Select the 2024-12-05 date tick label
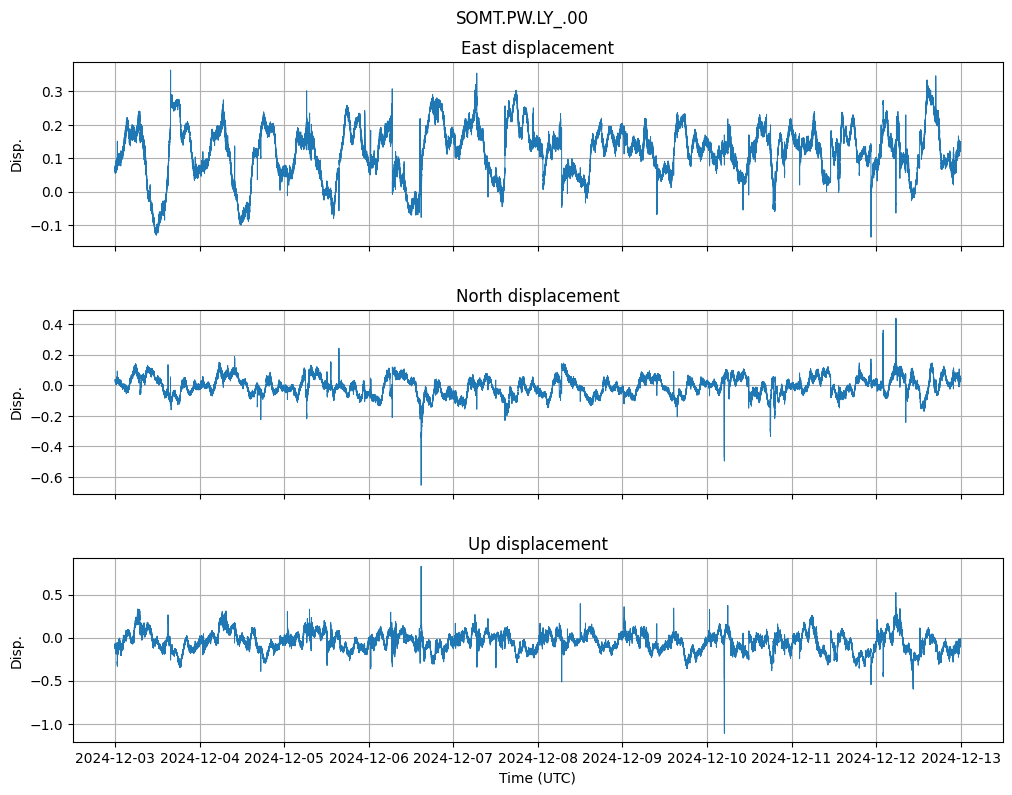 coord(285,758)
